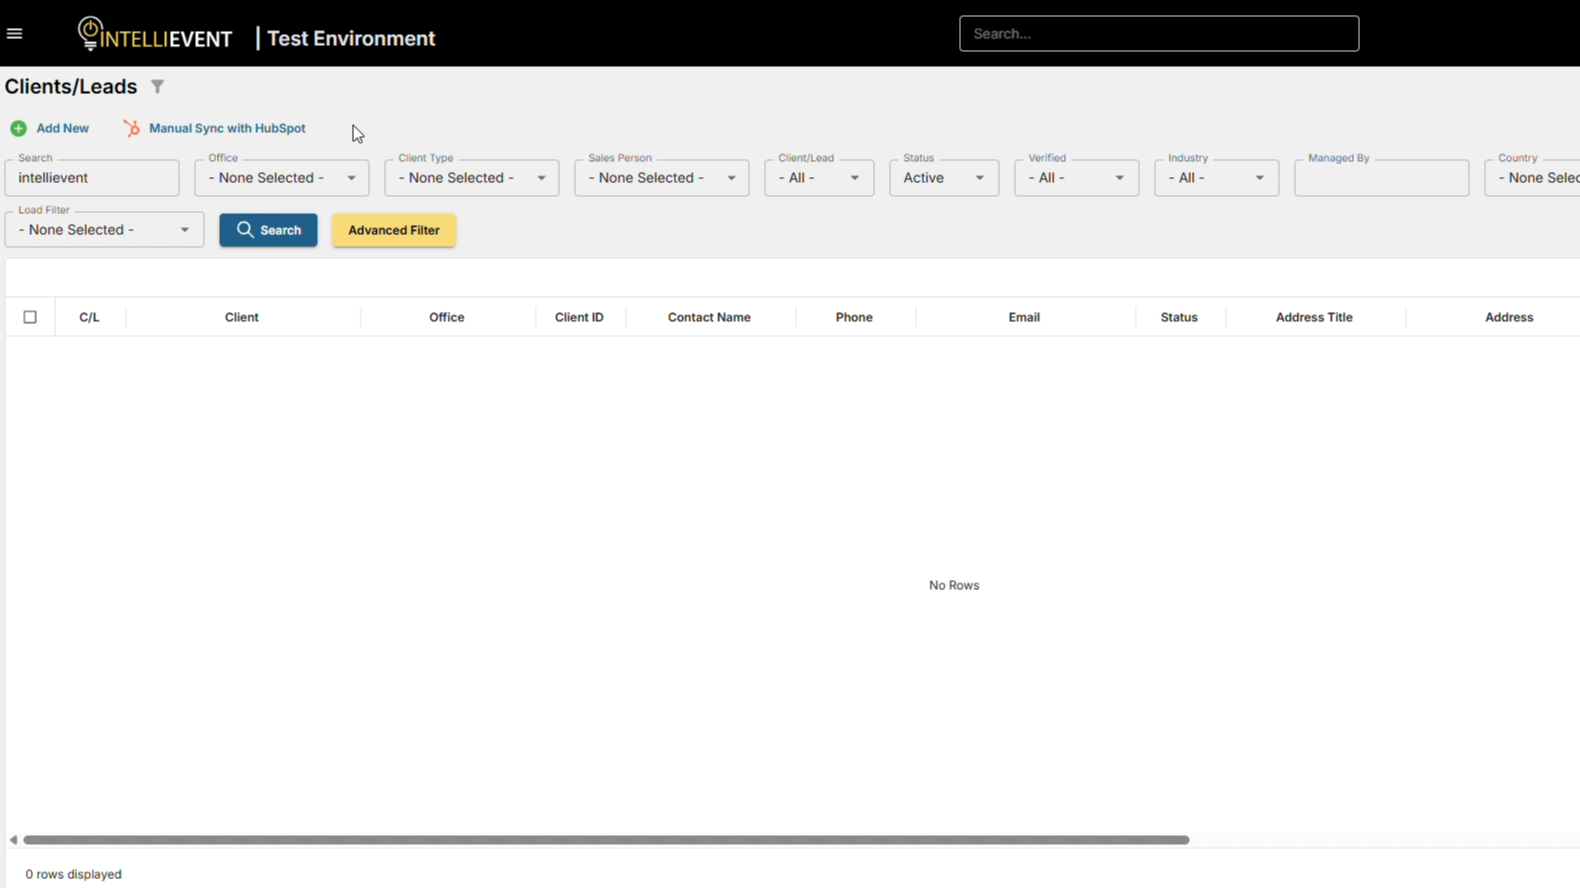Sort by the C/L column header
Viewport: 1580px width, 889px height.
coord(89,317)
